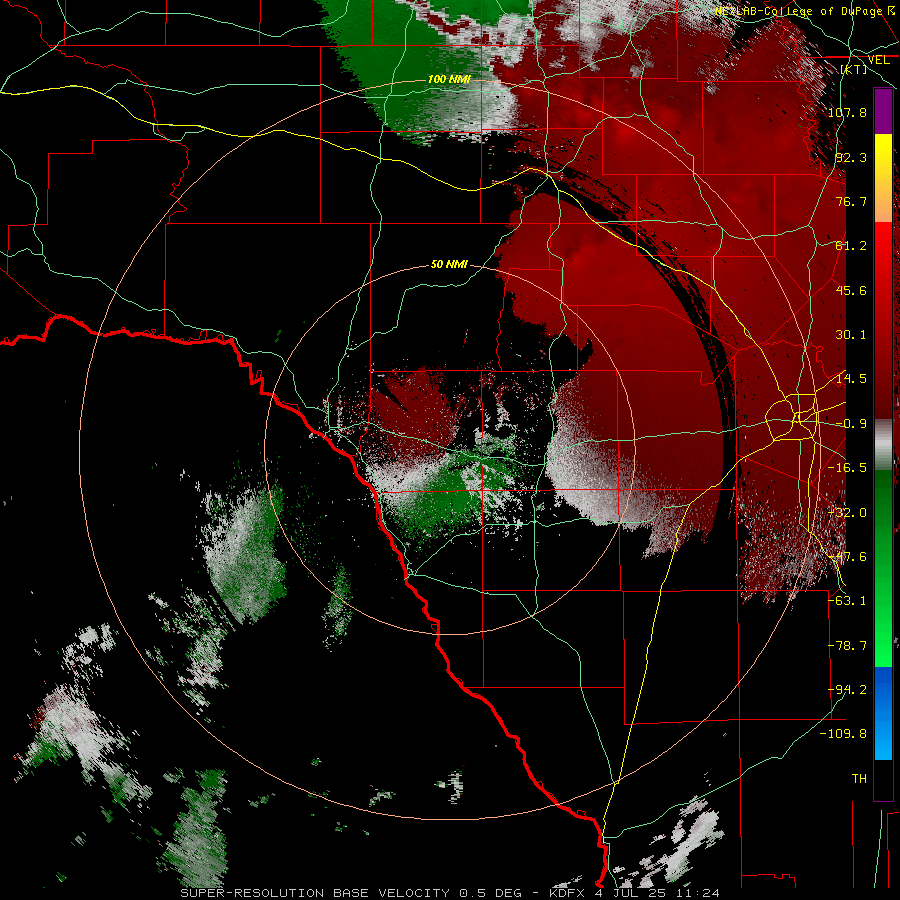The height and width of the screenshot is (900, 900).
Task: Select the -0.9 velocity scale value
Action: pyautogui.click(x=851, y=424)
